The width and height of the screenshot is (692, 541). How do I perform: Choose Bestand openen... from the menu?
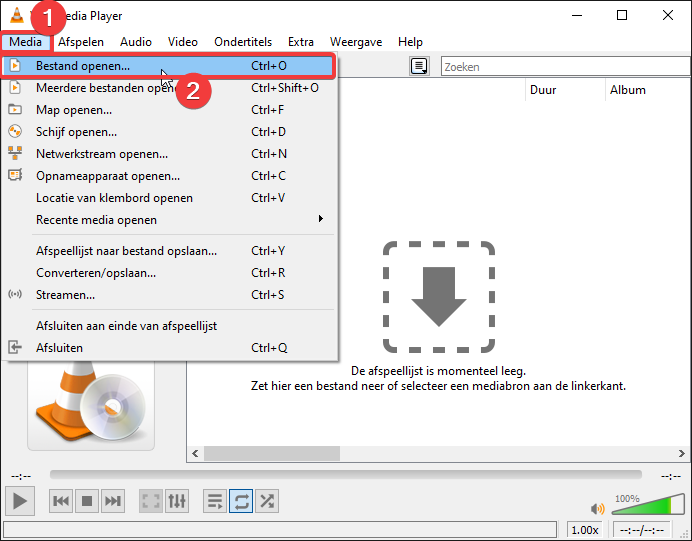[x=168, y=66]
